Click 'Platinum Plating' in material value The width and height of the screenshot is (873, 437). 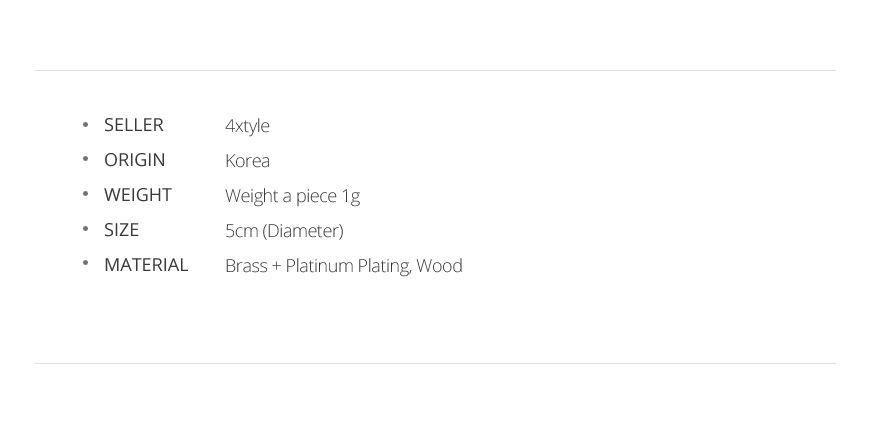347,266
